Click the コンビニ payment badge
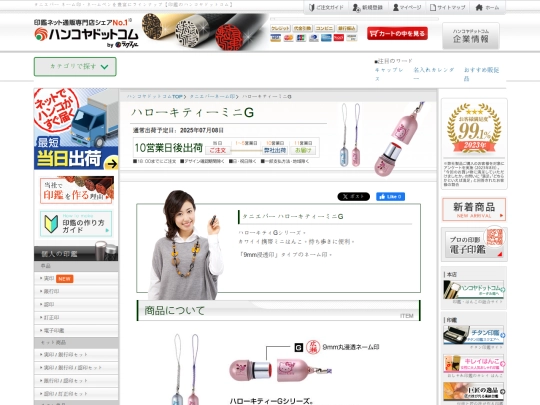This screenshot has height=405, width=540. pyautogui.click(x=324, y=28)
